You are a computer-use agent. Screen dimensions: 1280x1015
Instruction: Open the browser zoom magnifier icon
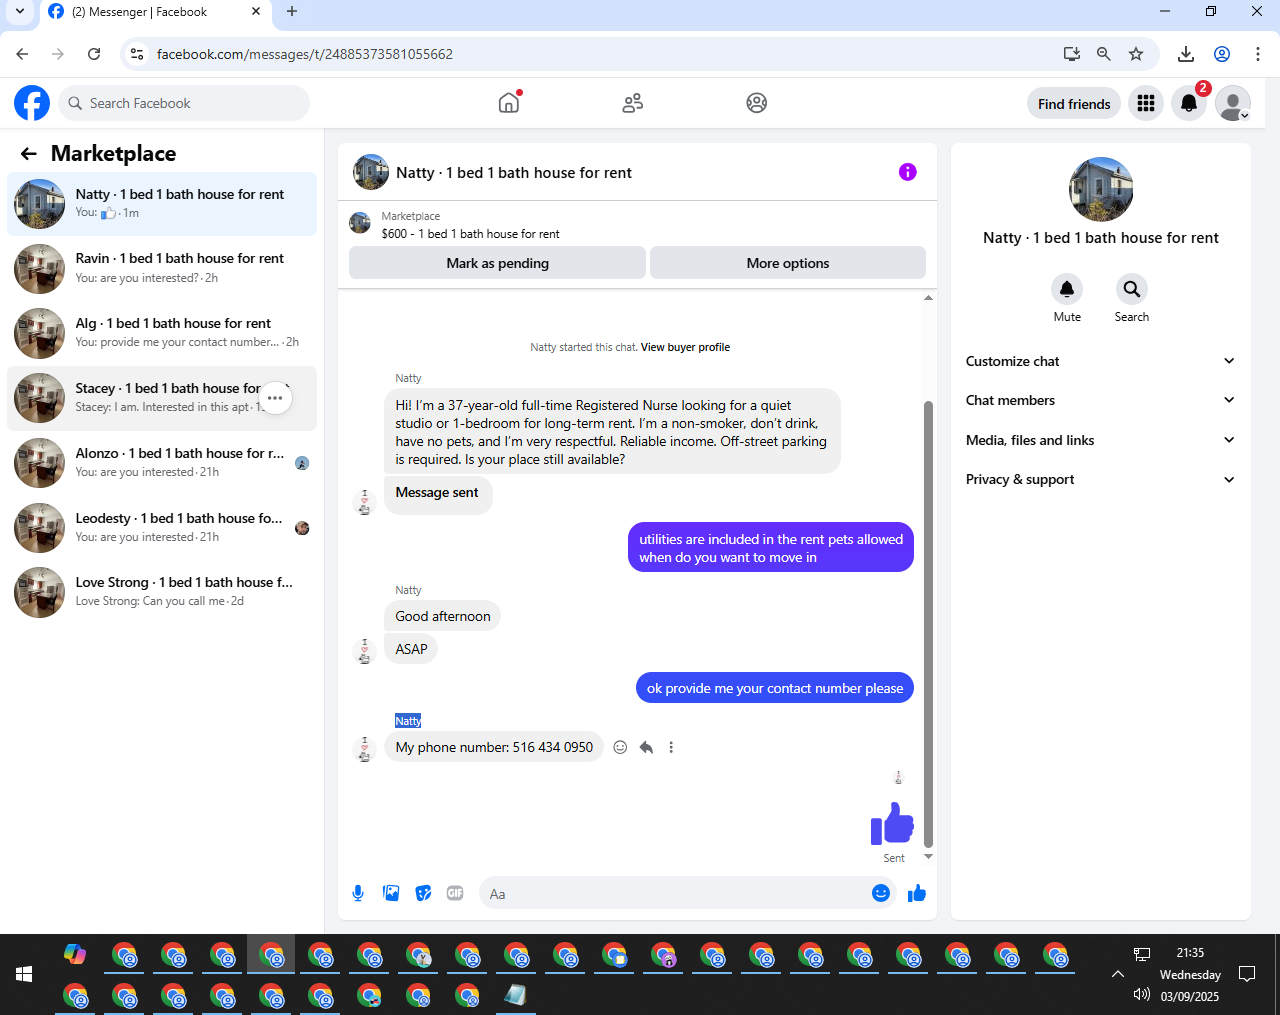point(1104,54)
